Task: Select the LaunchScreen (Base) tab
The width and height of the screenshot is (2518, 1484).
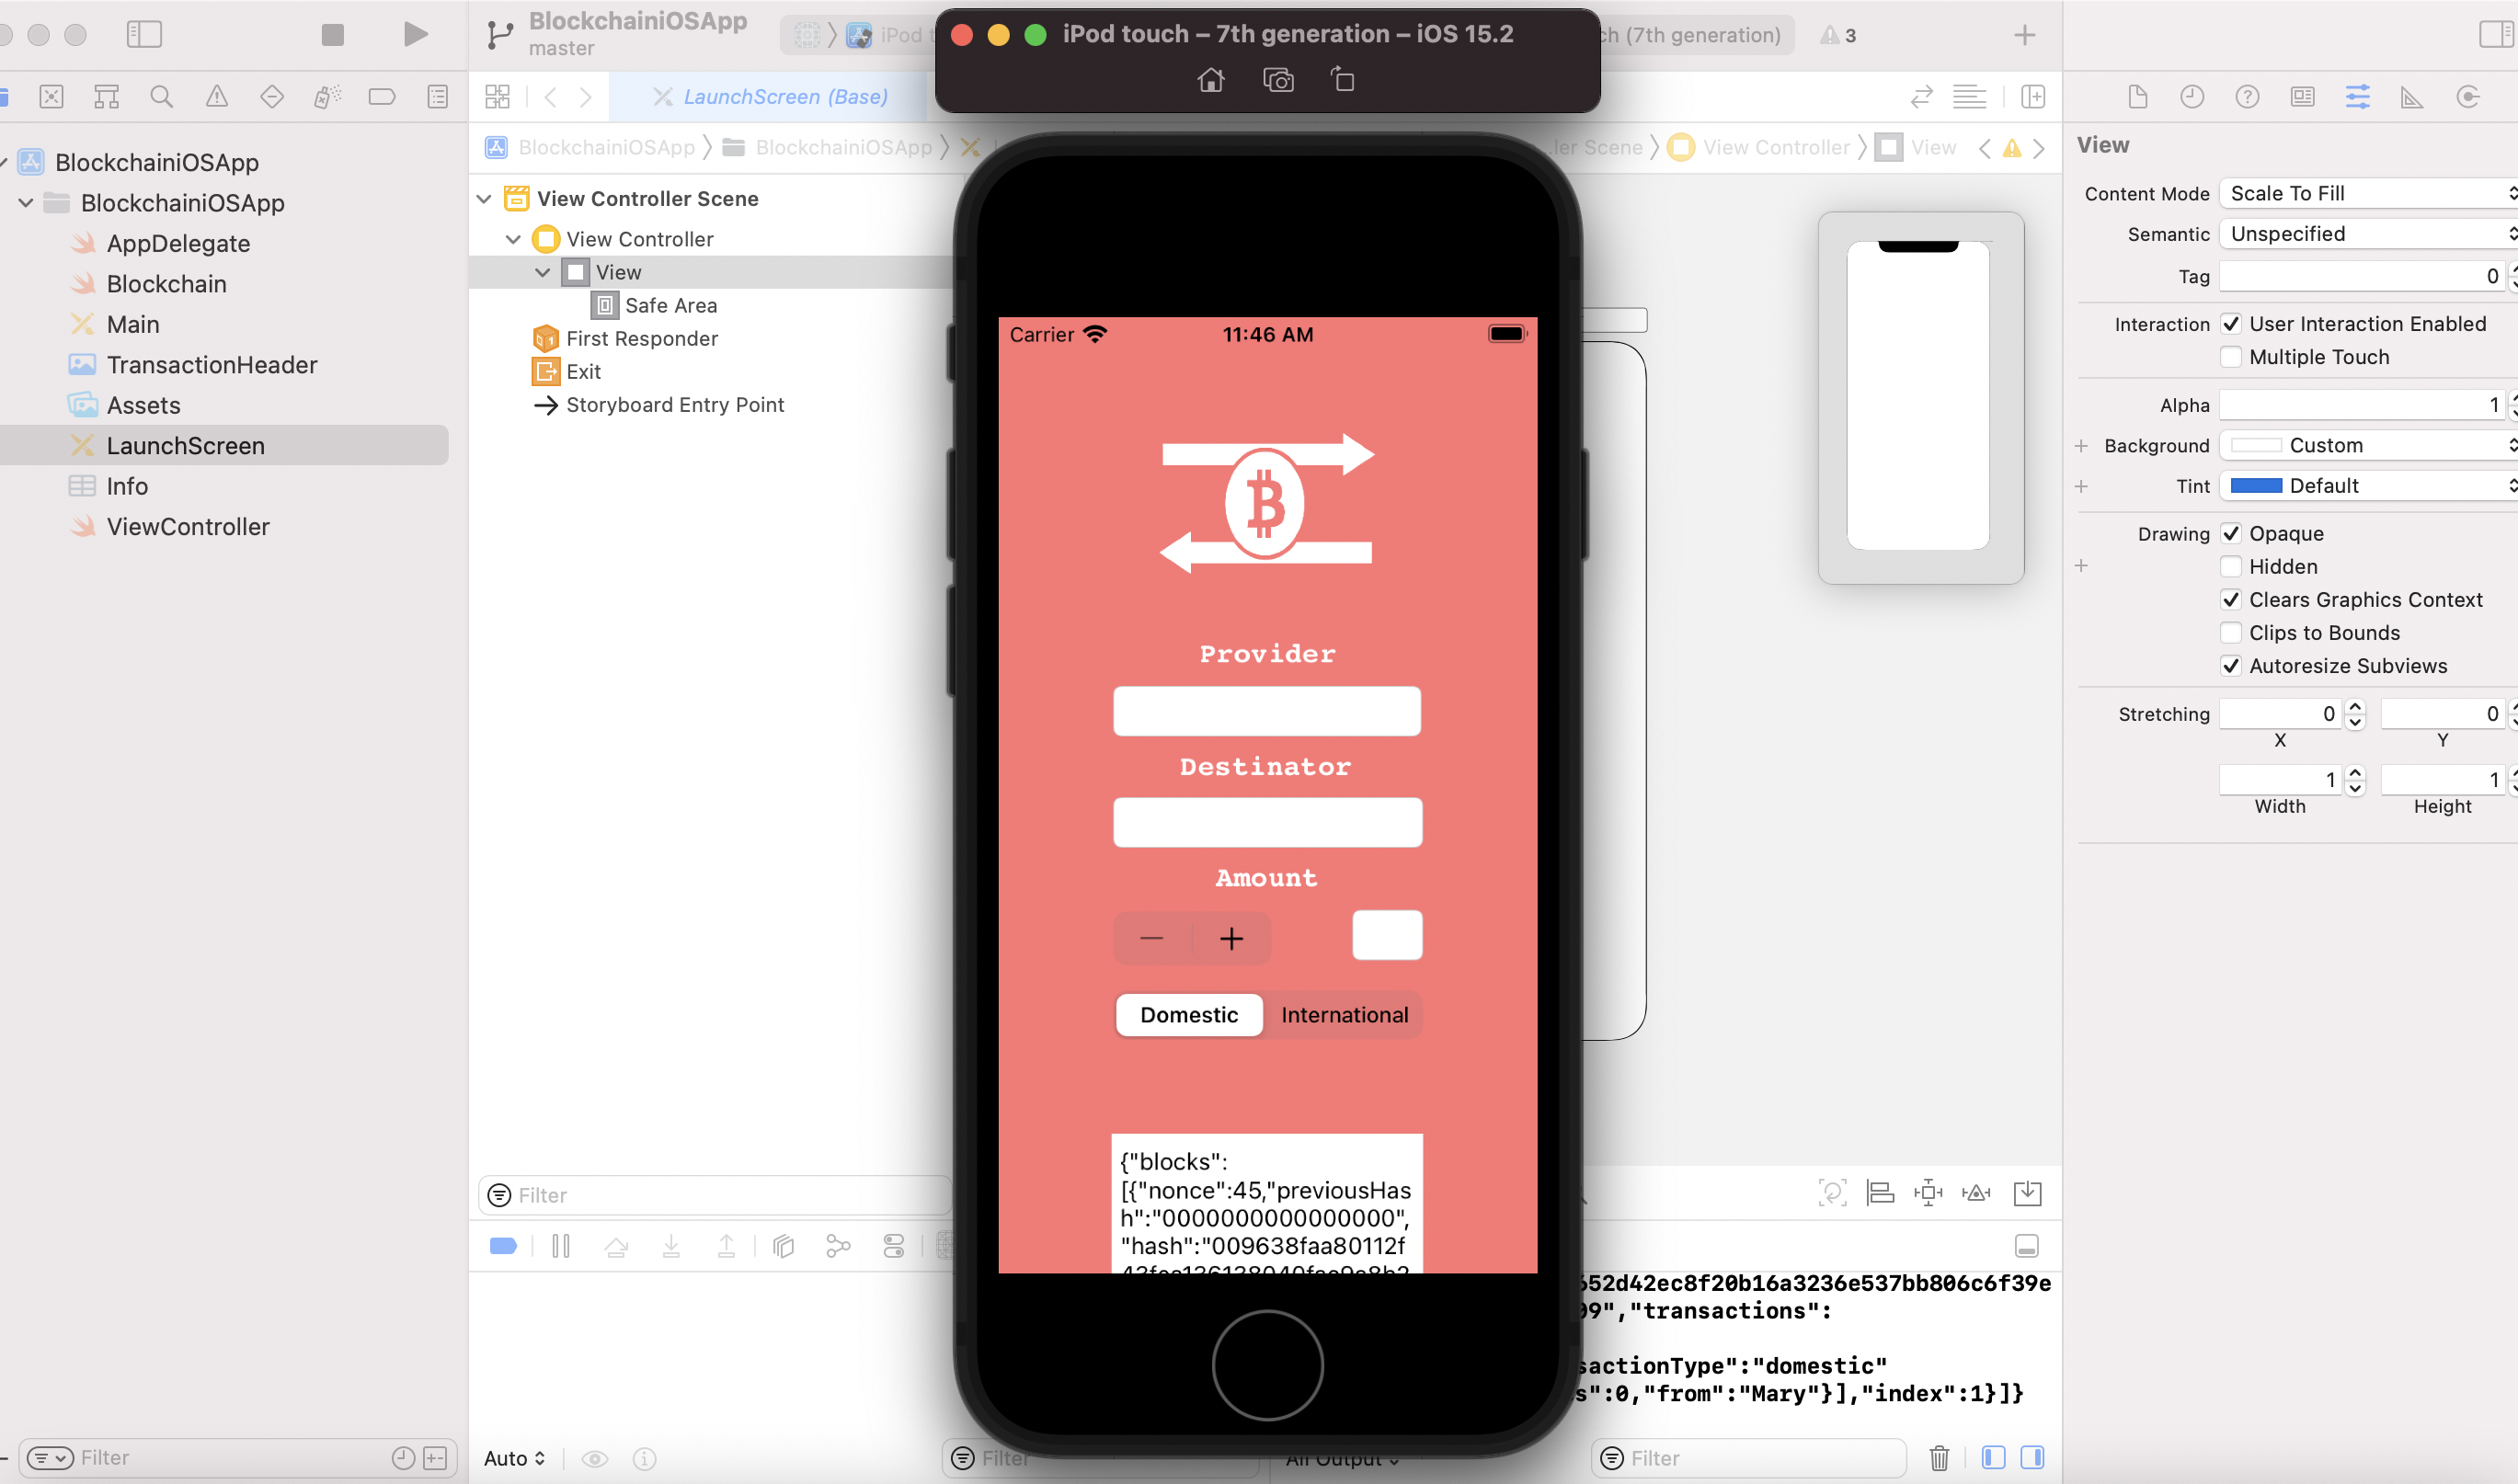Action: [786, 96]
